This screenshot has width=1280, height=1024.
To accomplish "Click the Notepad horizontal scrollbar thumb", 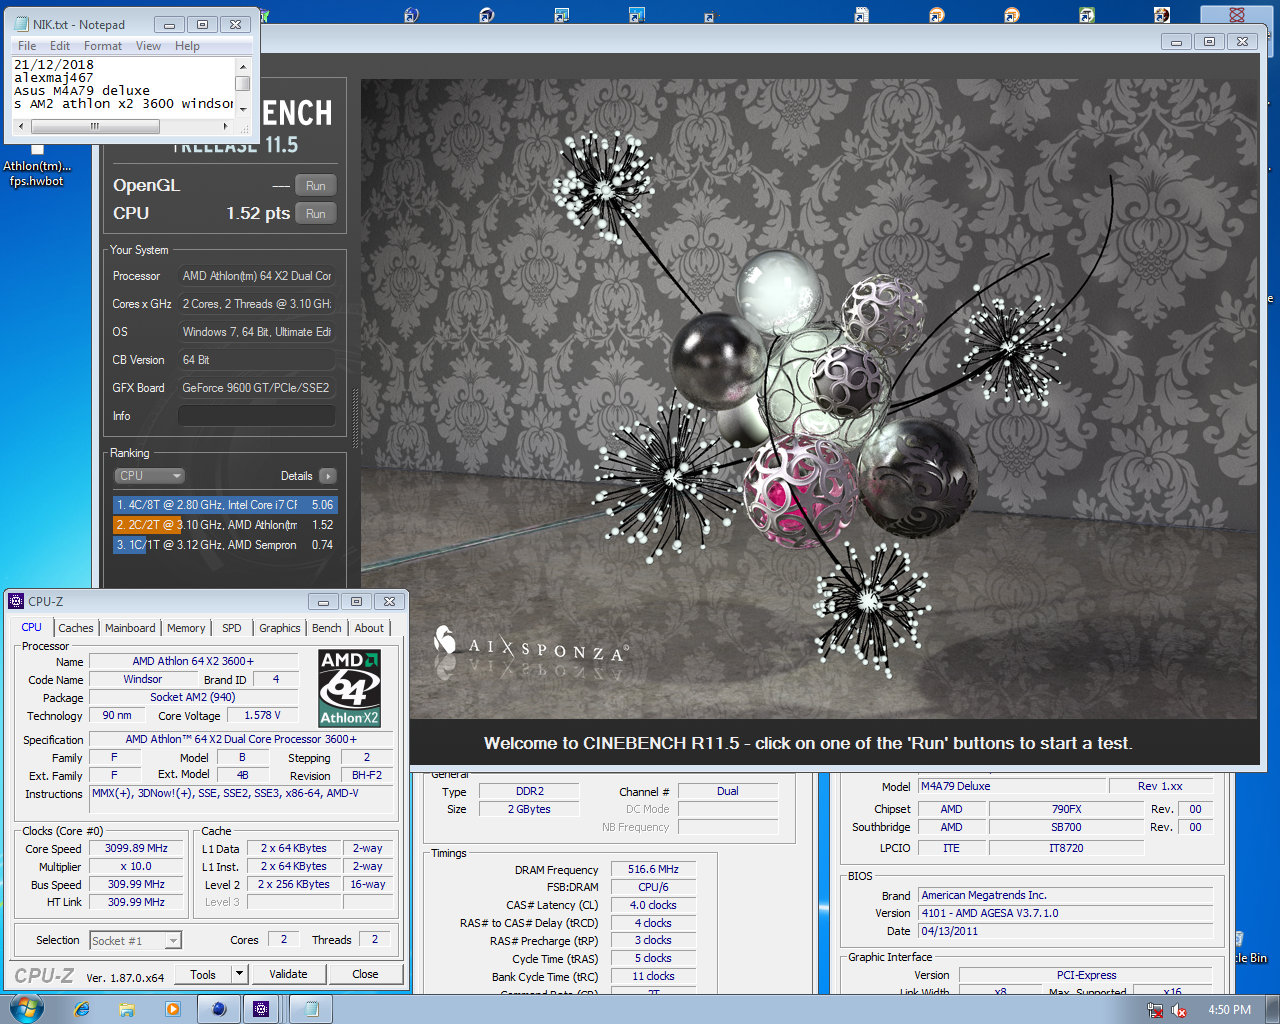I will [x=95, y=127].
